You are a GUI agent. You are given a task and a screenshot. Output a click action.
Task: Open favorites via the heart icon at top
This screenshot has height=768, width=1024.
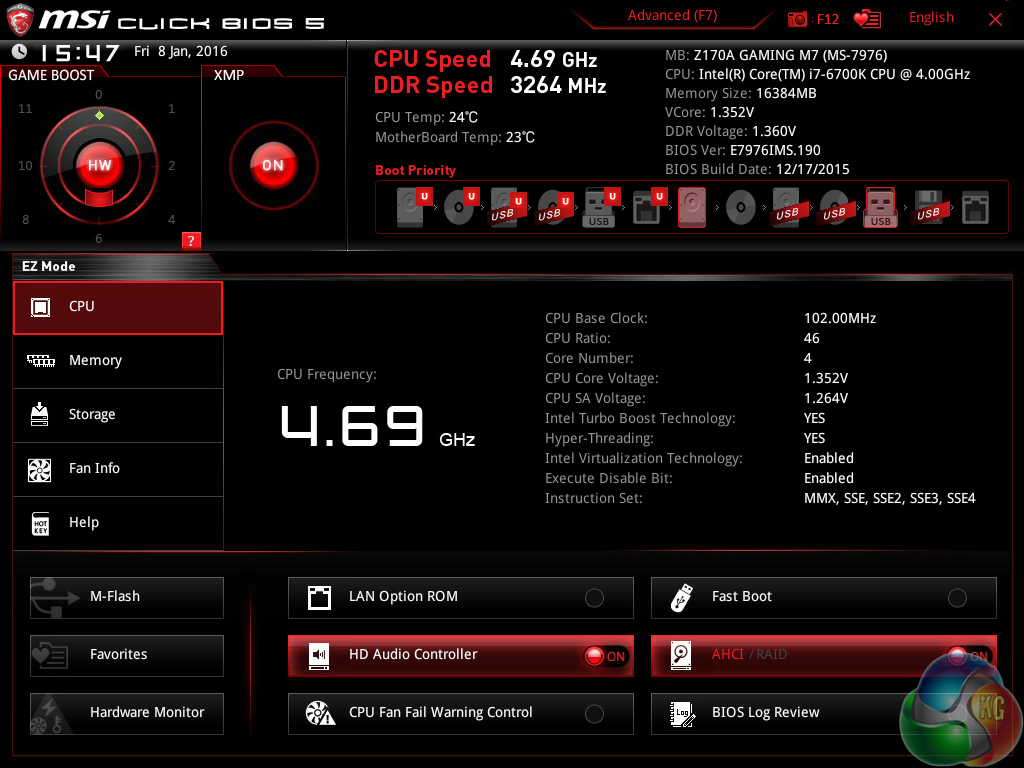(867, 19)
